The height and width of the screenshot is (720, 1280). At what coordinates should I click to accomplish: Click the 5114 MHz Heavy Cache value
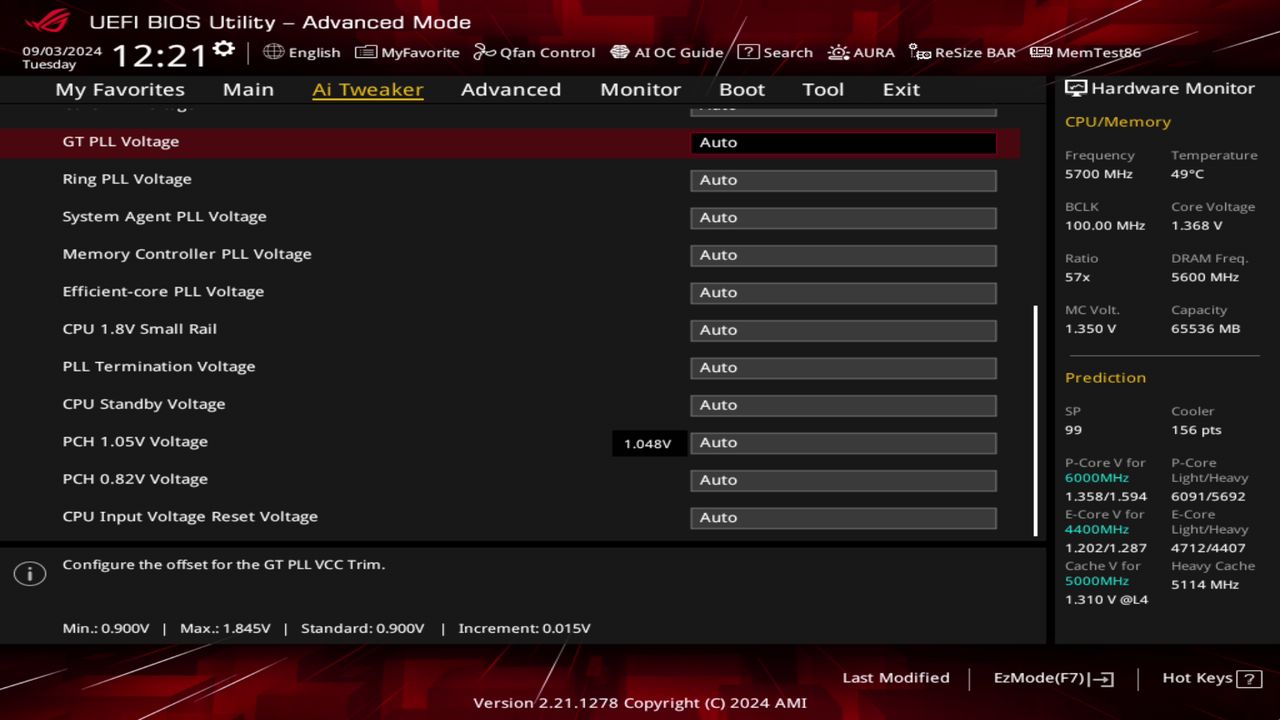1205,584
